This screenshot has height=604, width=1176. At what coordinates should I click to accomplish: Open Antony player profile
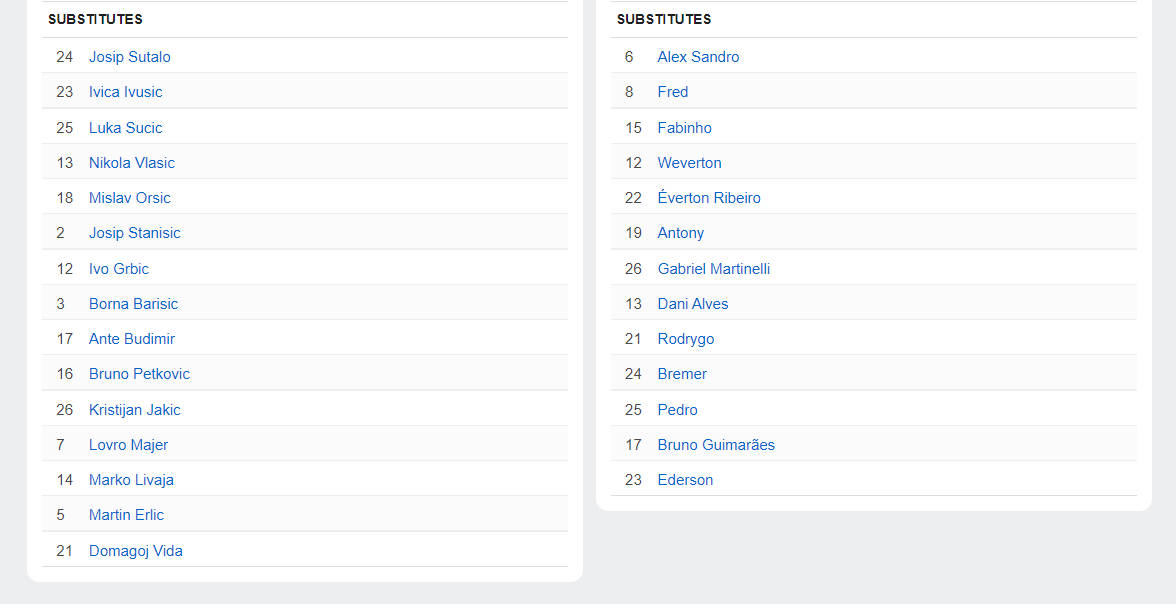pos(681,233)
